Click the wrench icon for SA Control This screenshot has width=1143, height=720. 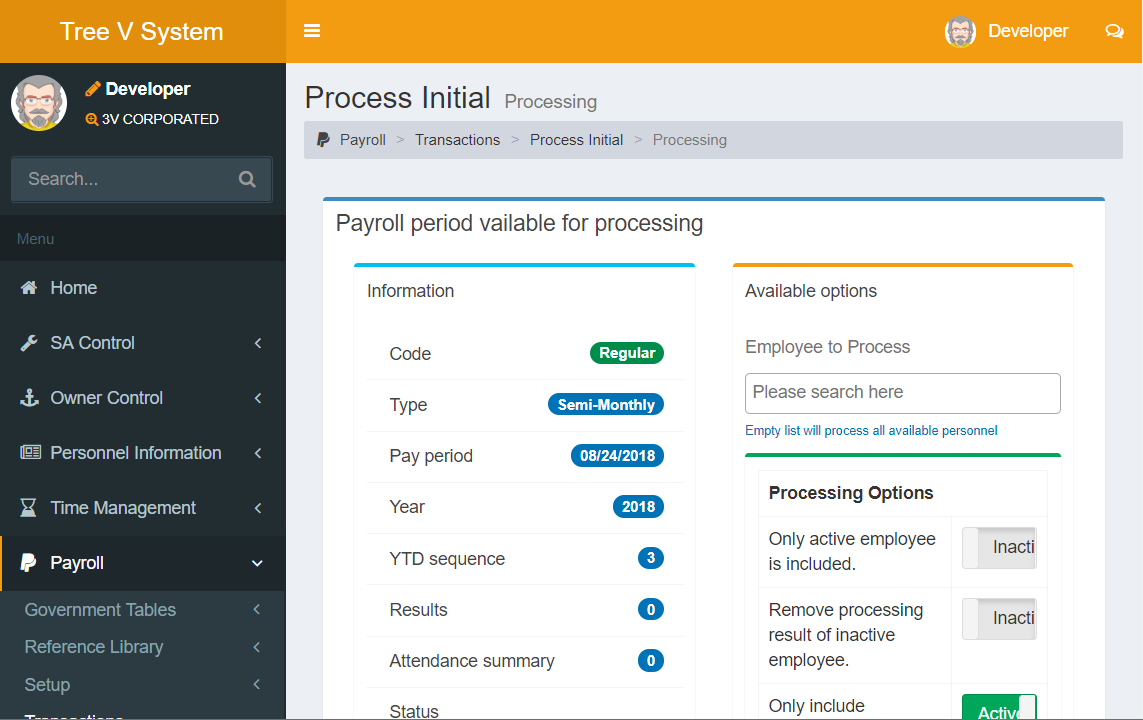coord(30,343)
